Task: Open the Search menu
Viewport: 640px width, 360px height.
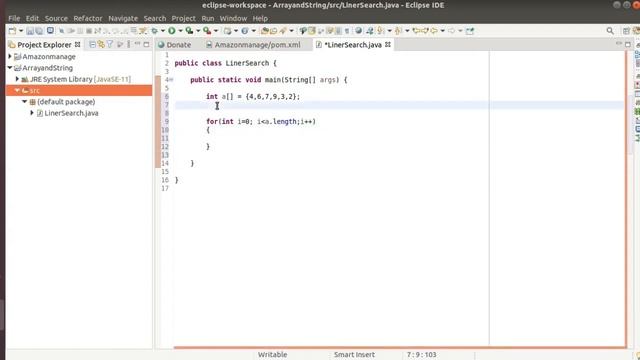Action: pyautogui.click(x=155, y=18)
